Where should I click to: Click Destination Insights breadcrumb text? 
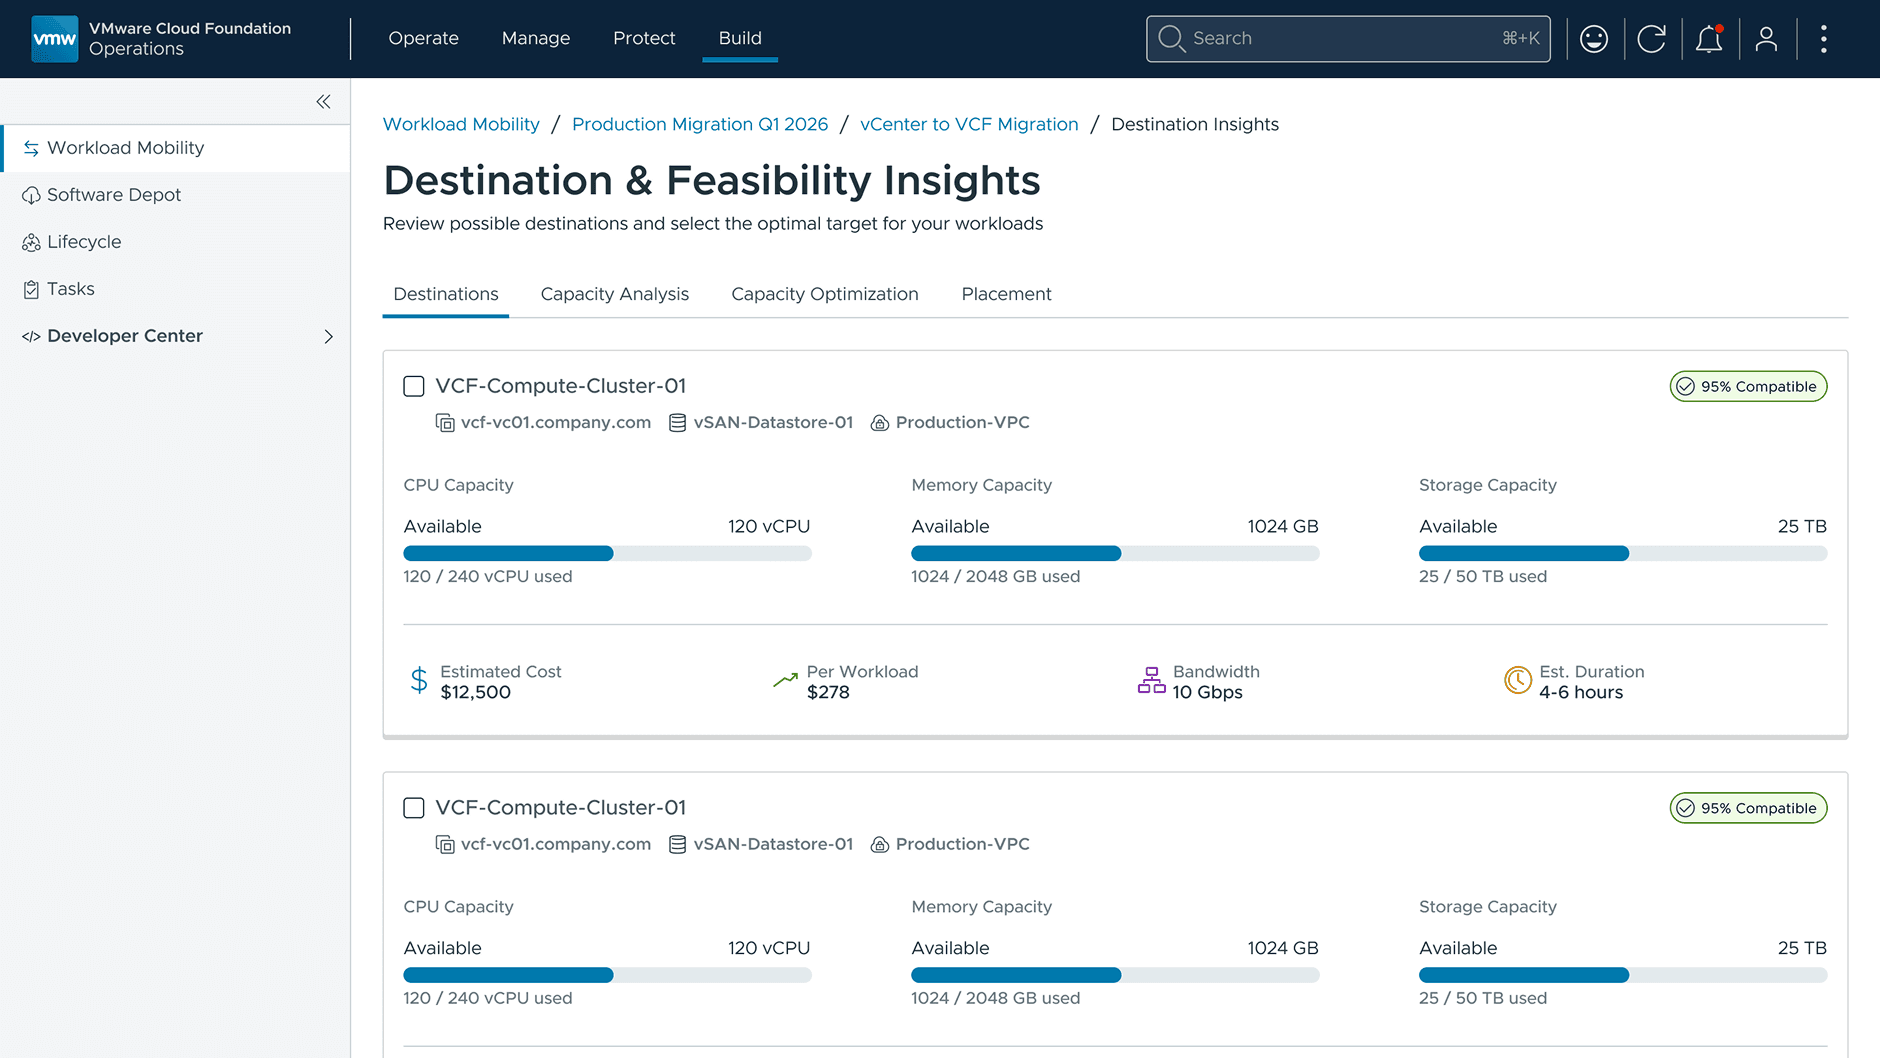[1195, 124]
